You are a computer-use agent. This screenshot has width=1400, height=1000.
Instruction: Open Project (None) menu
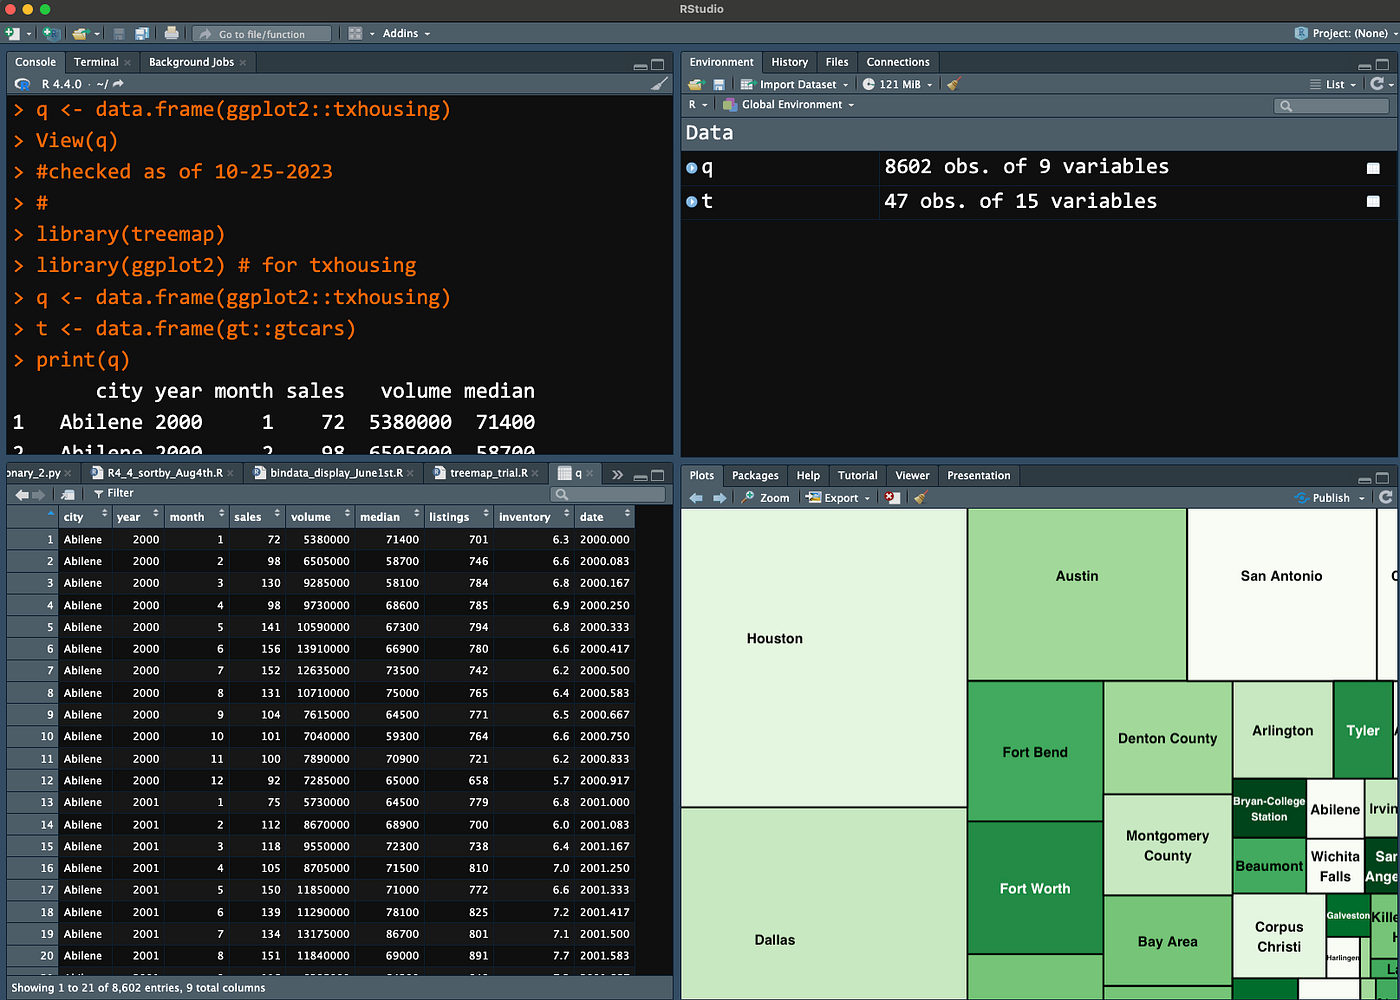1345,33
